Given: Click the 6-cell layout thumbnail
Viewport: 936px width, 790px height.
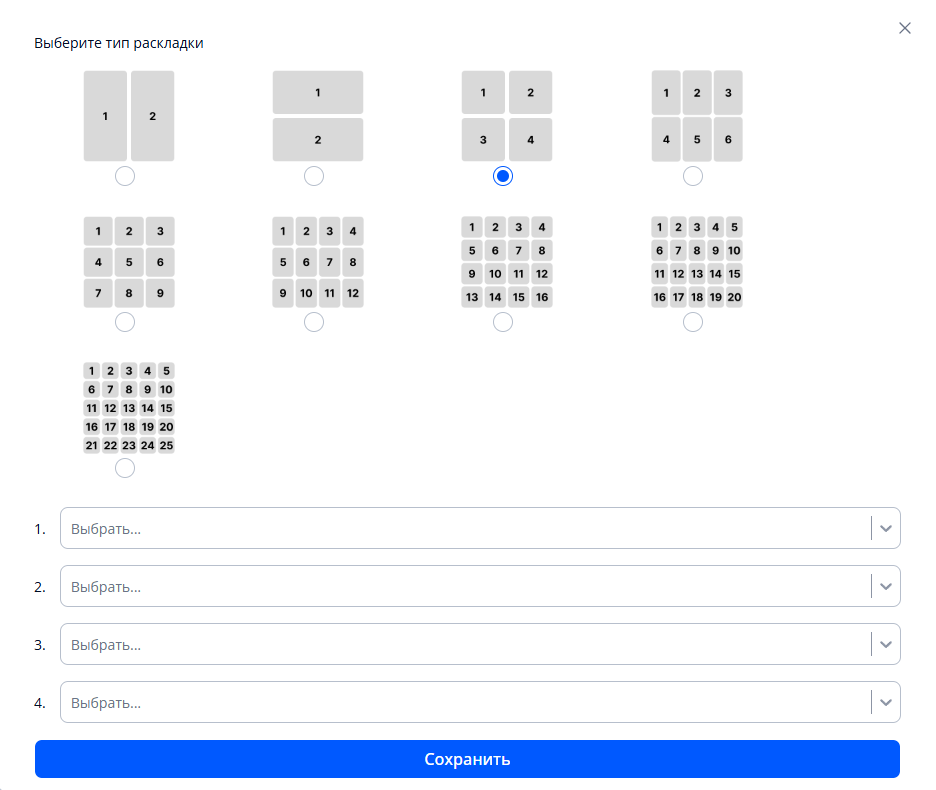Looking at the screenshot, I should pyautogui.click(x=697, y=116).
